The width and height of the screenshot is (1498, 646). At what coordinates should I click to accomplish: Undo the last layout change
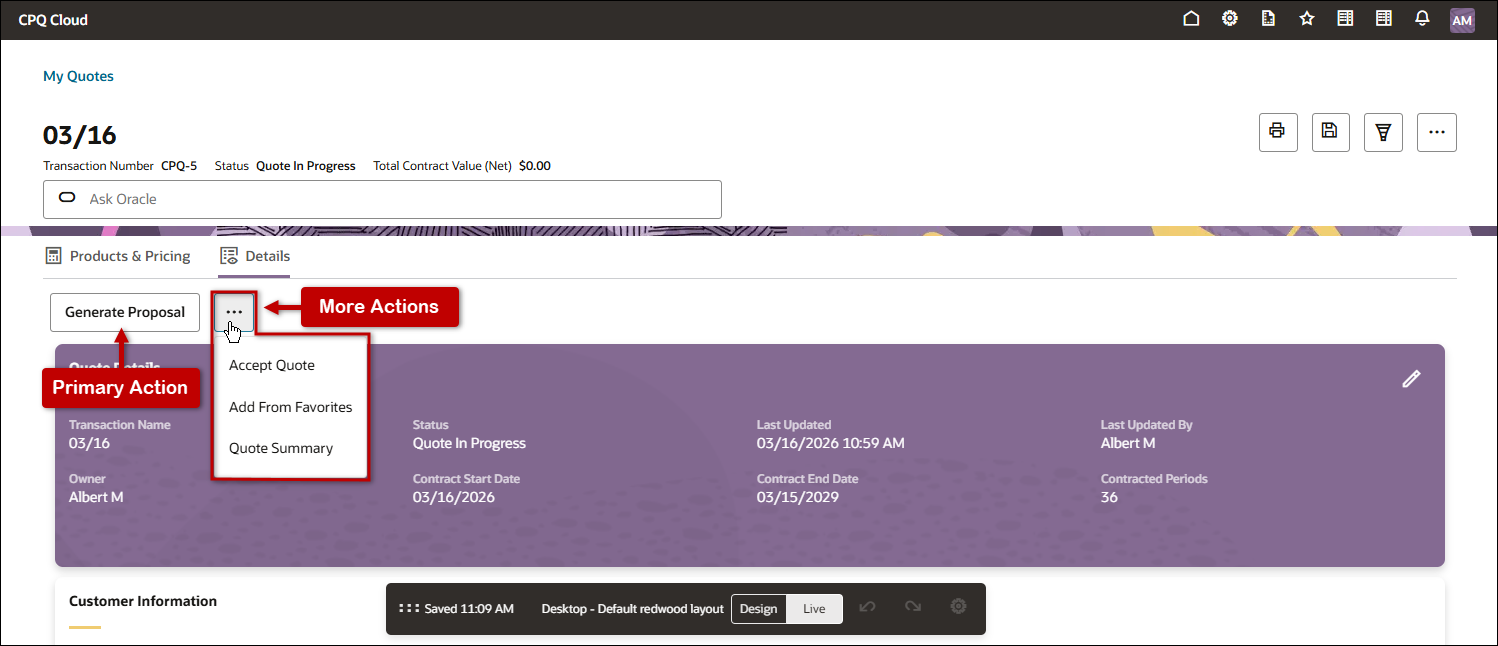[867, 608]
